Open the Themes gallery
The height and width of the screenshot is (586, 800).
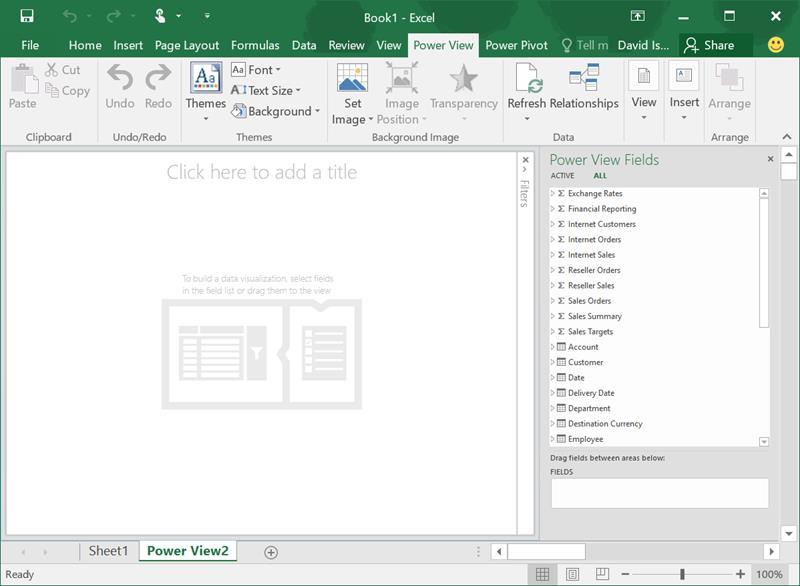tap(206, 92)
